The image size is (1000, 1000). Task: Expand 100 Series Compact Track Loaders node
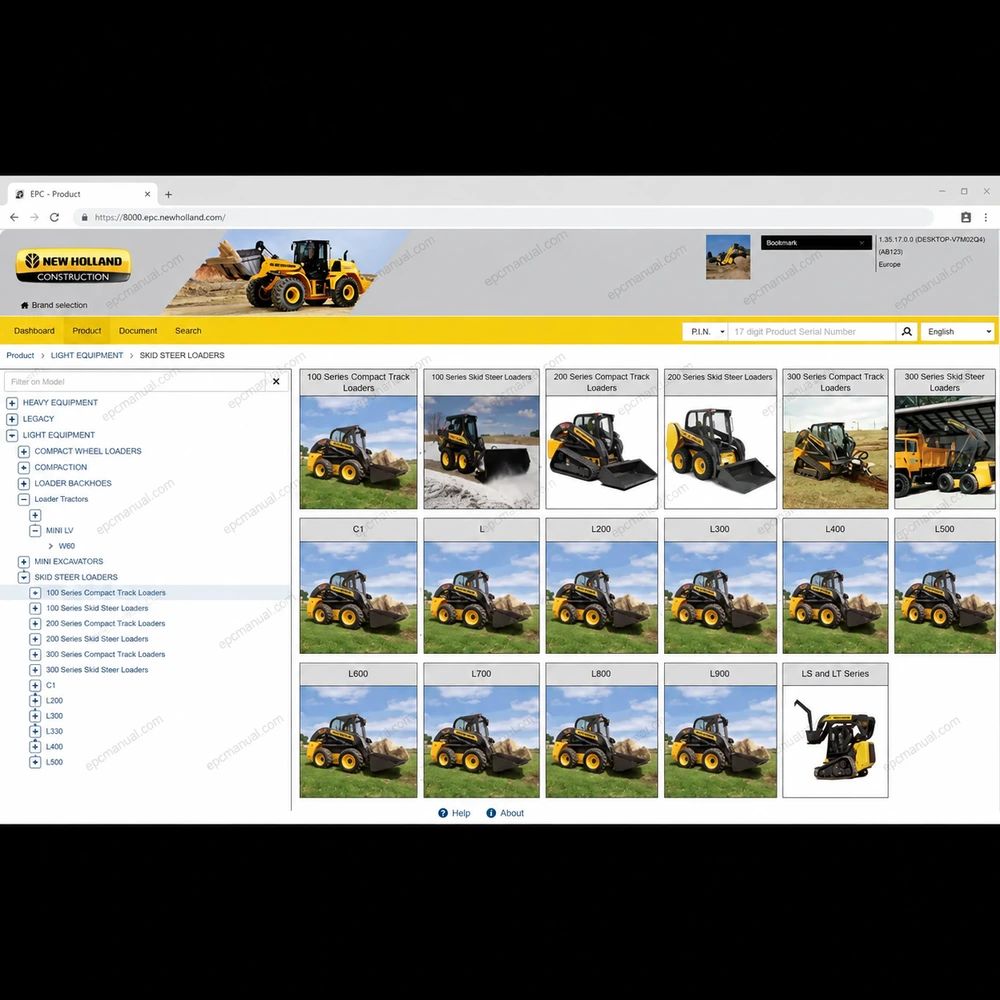(35, 592)
